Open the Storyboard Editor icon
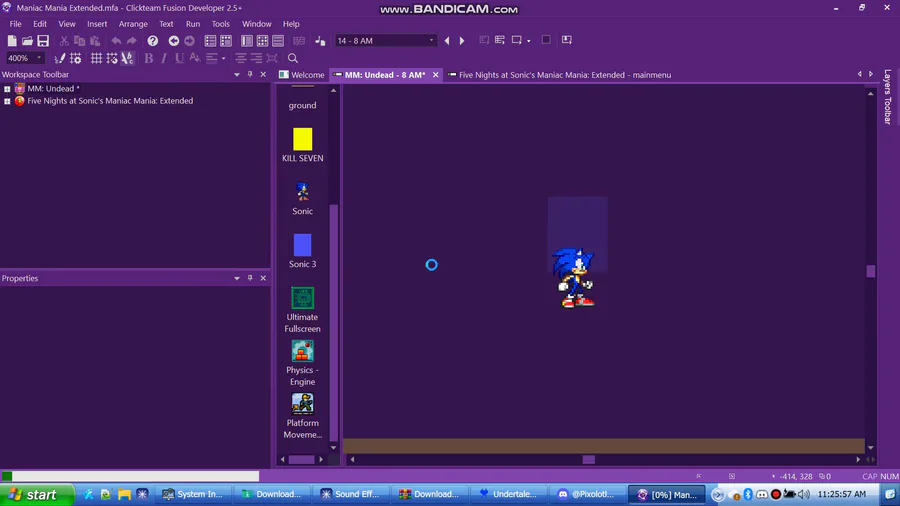 pos(210,41)
